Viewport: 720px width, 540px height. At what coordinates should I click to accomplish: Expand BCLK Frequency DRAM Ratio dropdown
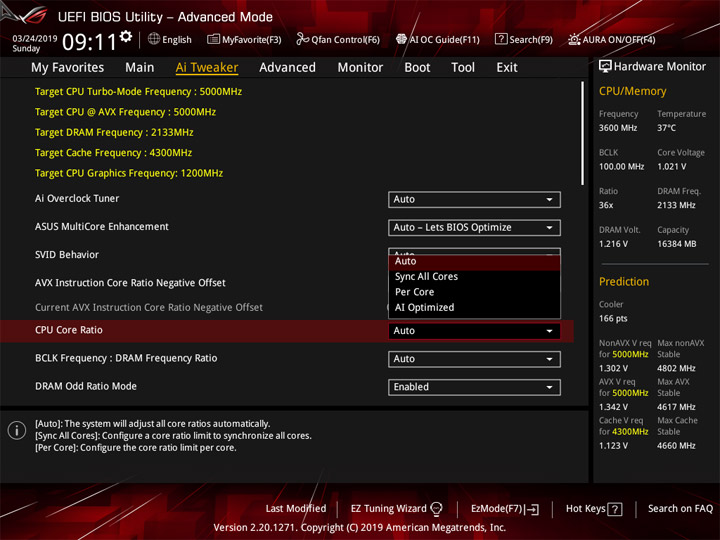[474, 359]
